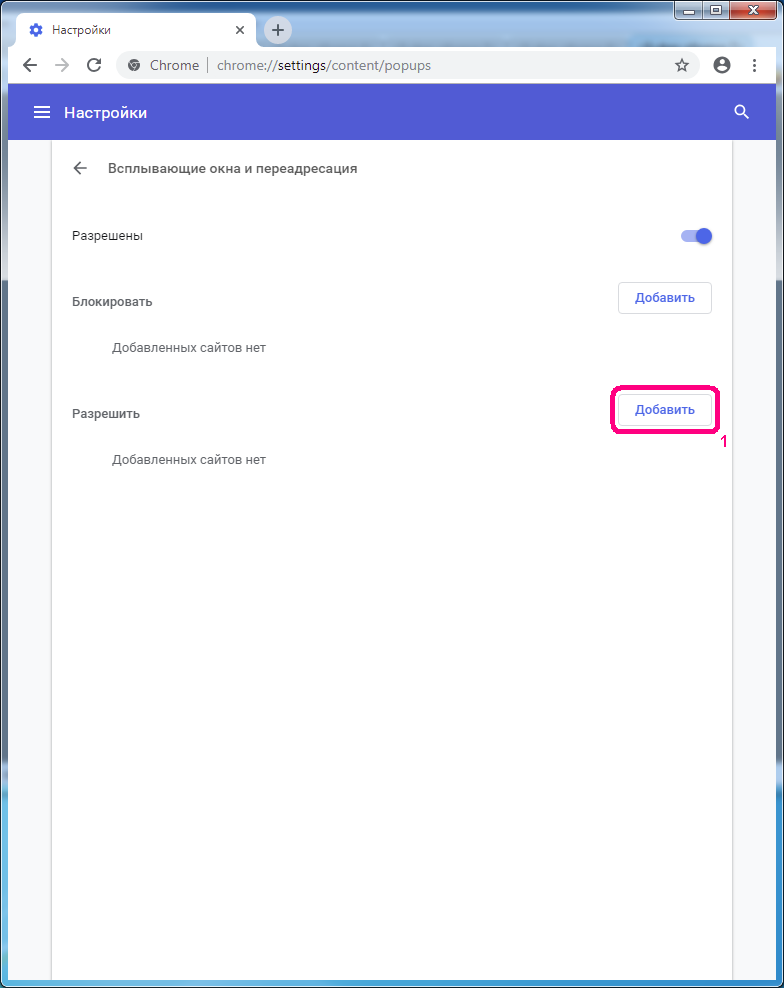The image size is (784, 988).
Task: Search settings with magnifier icon
Action: coord(742,112)
